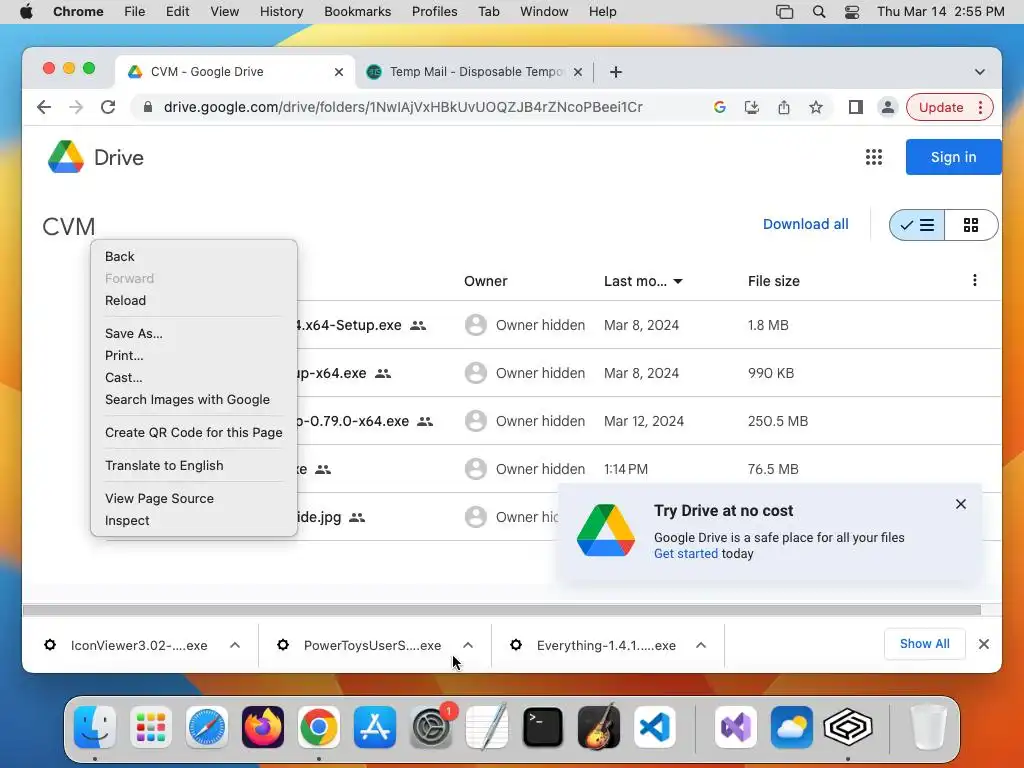Screen dimensions: 1024x768
Task: Dismiss the Try Drive at no cost popup
Action: tap(961, 504)
